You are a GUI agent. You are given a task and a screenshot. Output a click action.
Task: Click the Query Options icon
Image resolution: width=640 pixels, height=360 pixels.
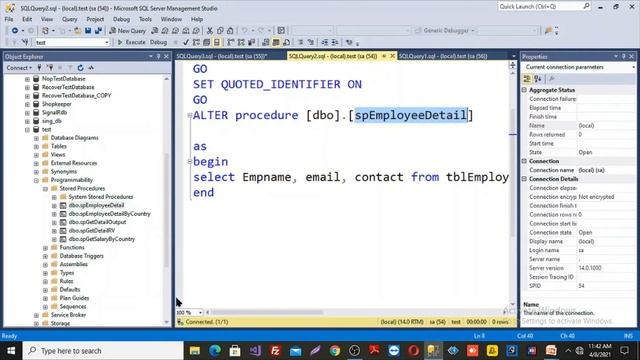coord(207,42)
